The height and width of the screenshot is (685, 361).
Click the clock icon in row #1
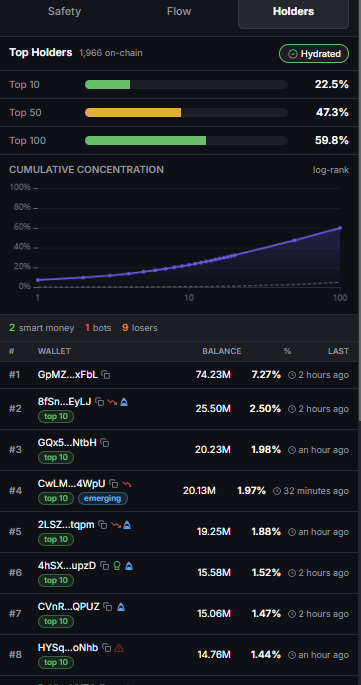[292, 375]
